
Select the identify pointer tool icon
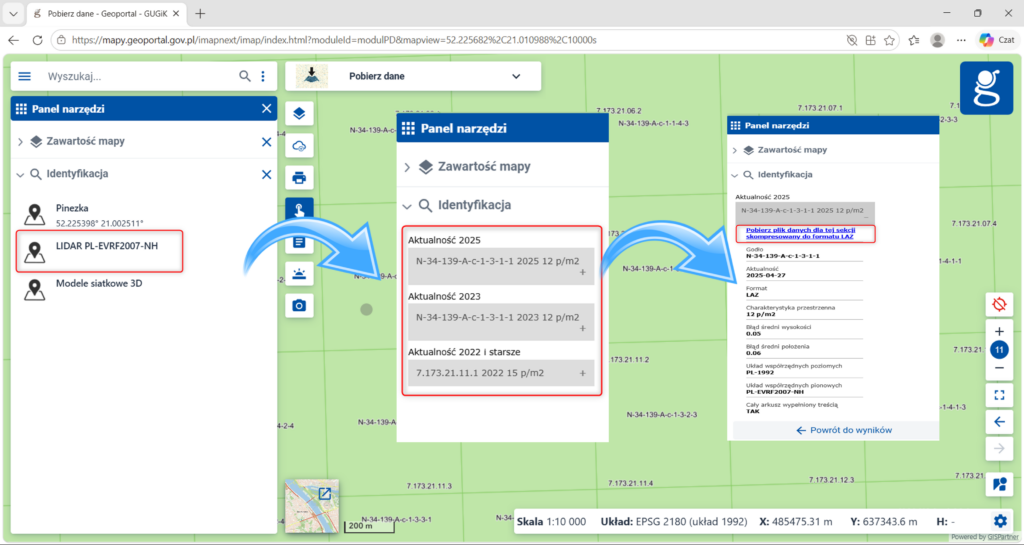point(299,210)
